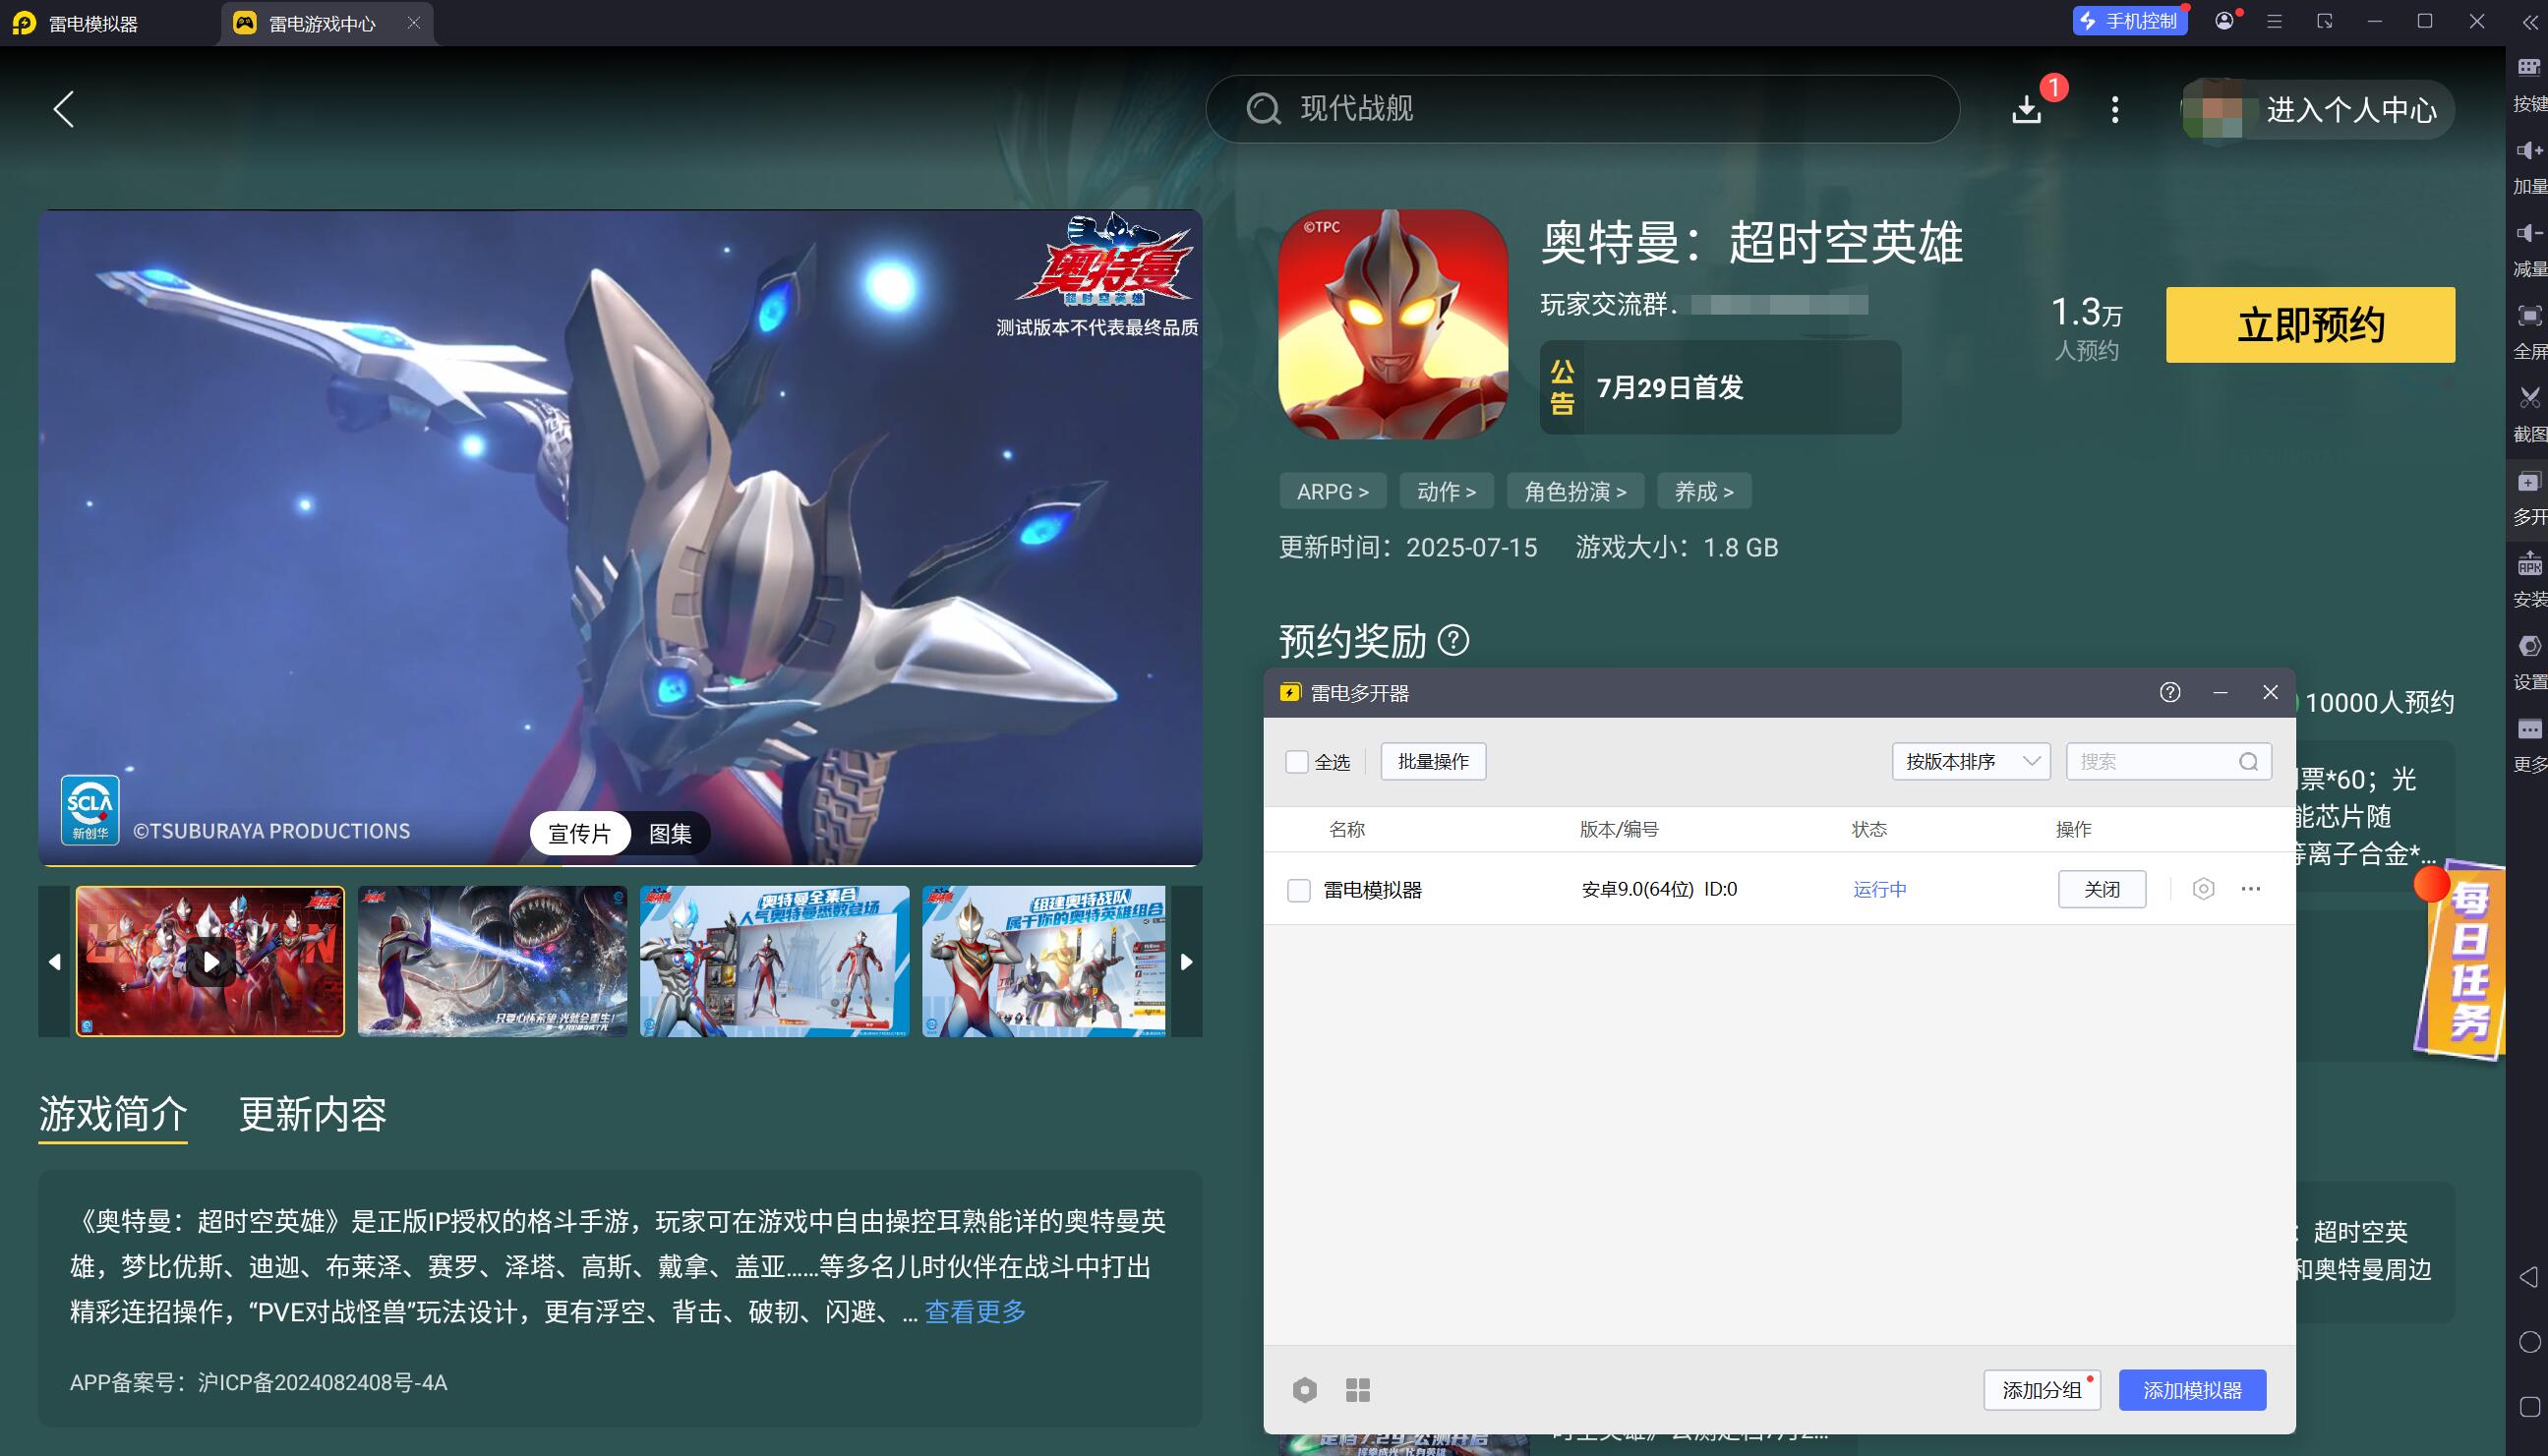
Task: Click the search magnifier icon in header
Action: 1263,108
